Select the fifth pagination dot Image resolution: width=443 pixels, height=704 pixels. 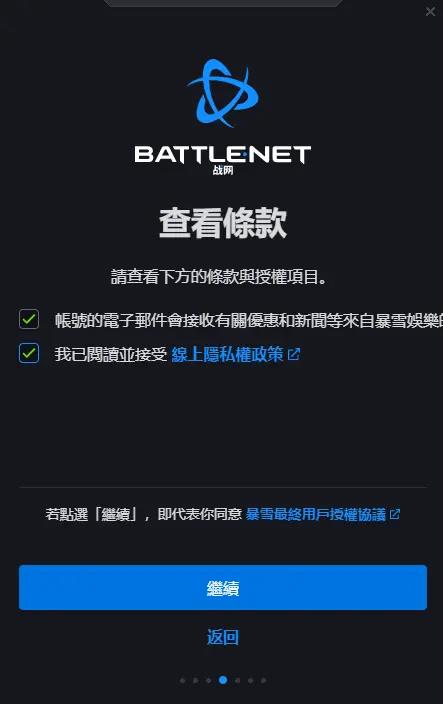pyautogui.click(x=237, y=680)
